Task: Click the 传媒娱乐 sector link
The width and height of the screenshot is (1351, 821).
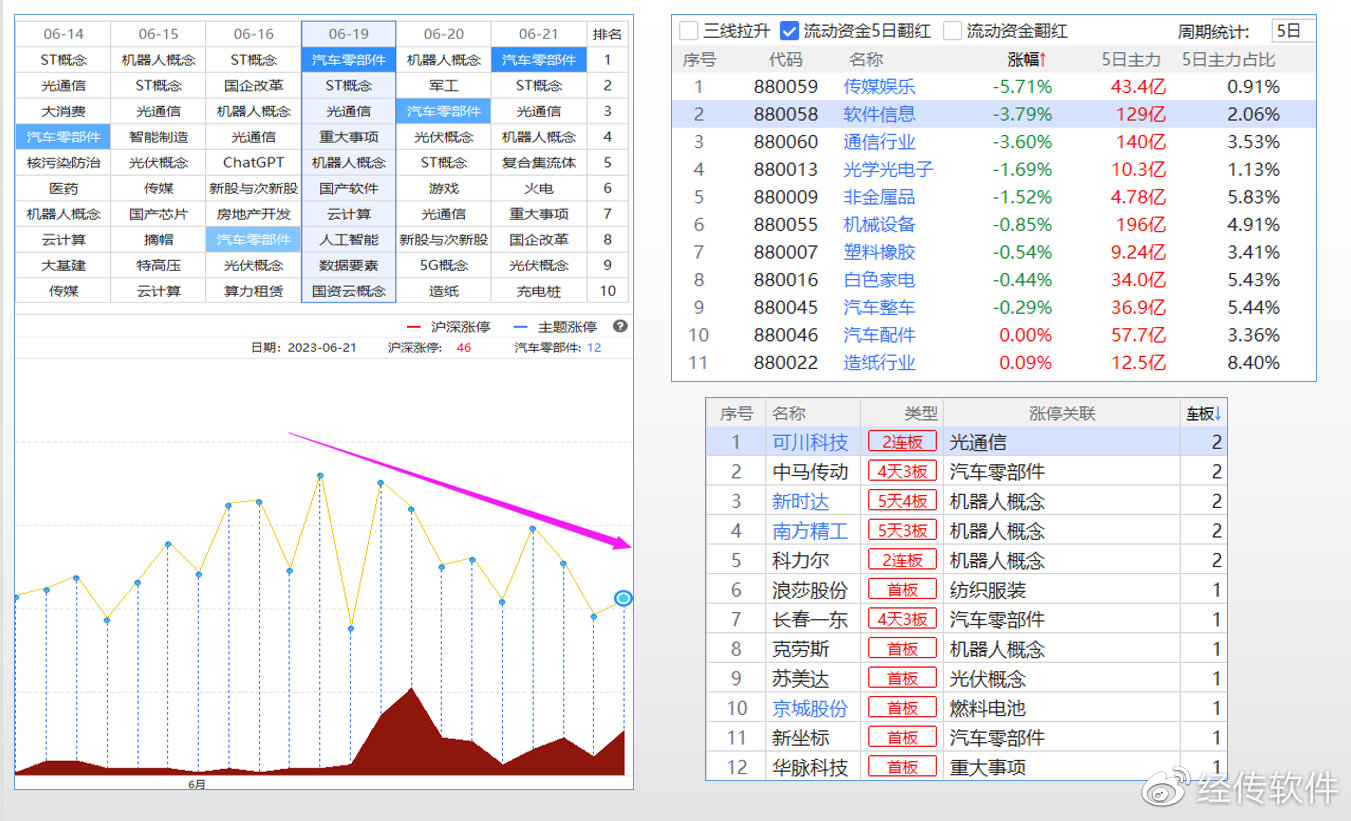Action: (x=878, y=86)
